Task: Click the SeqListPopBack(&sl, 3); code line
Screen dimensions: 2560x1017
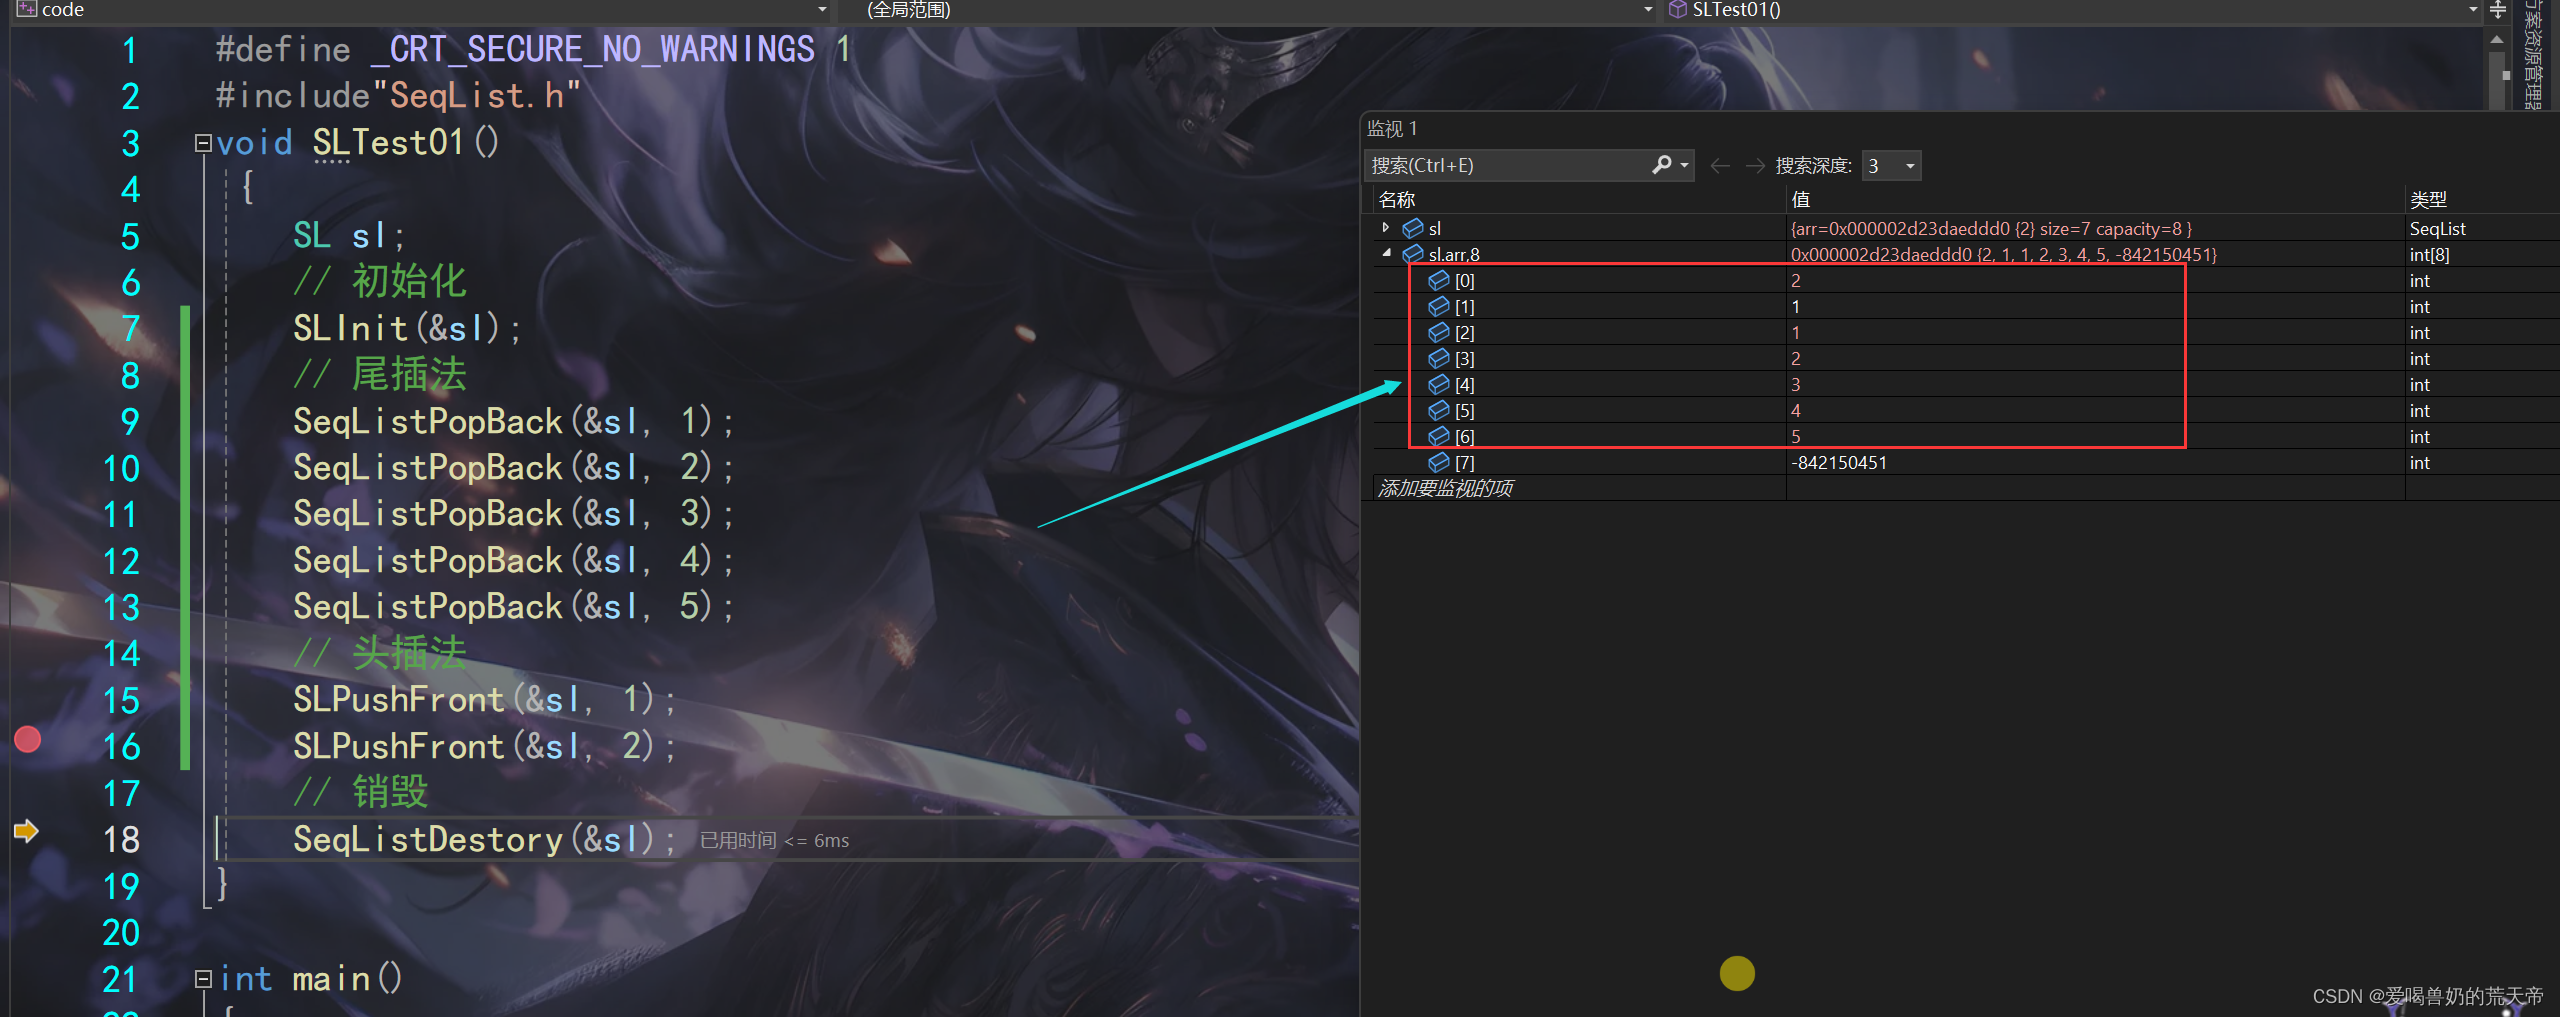Action: (x=513, y=514)
